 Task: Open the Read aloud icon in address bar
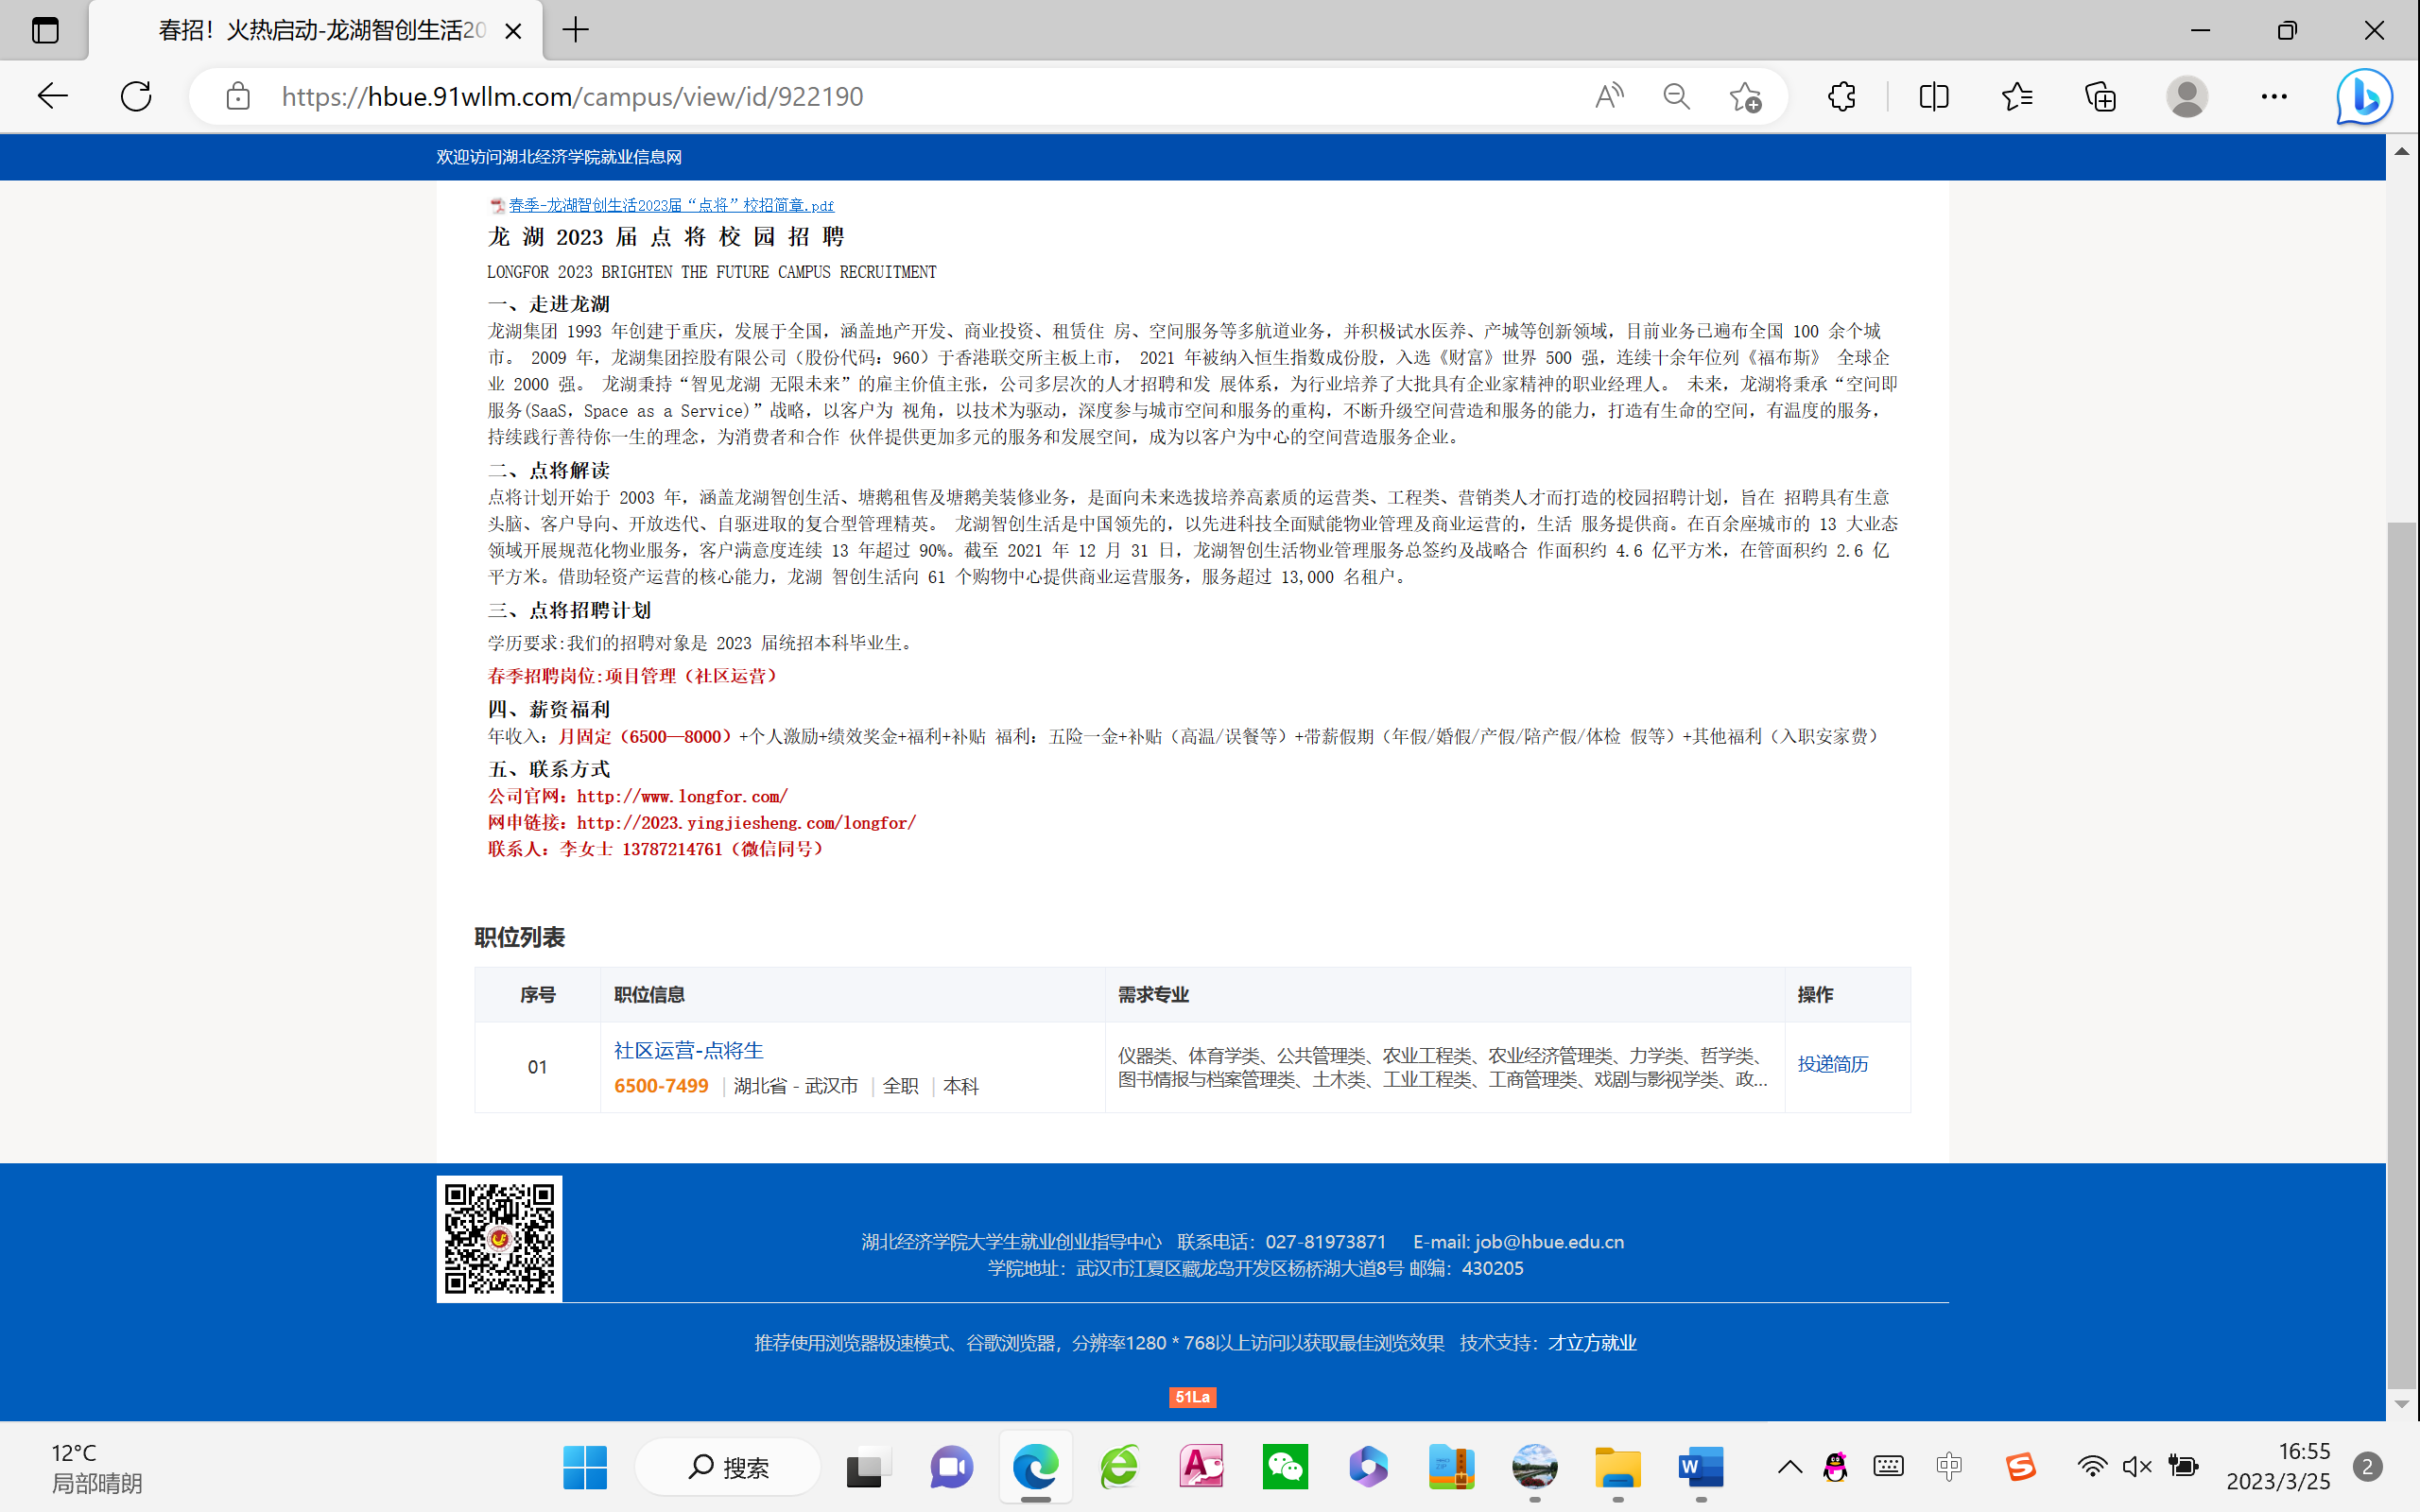[1608, 96]
